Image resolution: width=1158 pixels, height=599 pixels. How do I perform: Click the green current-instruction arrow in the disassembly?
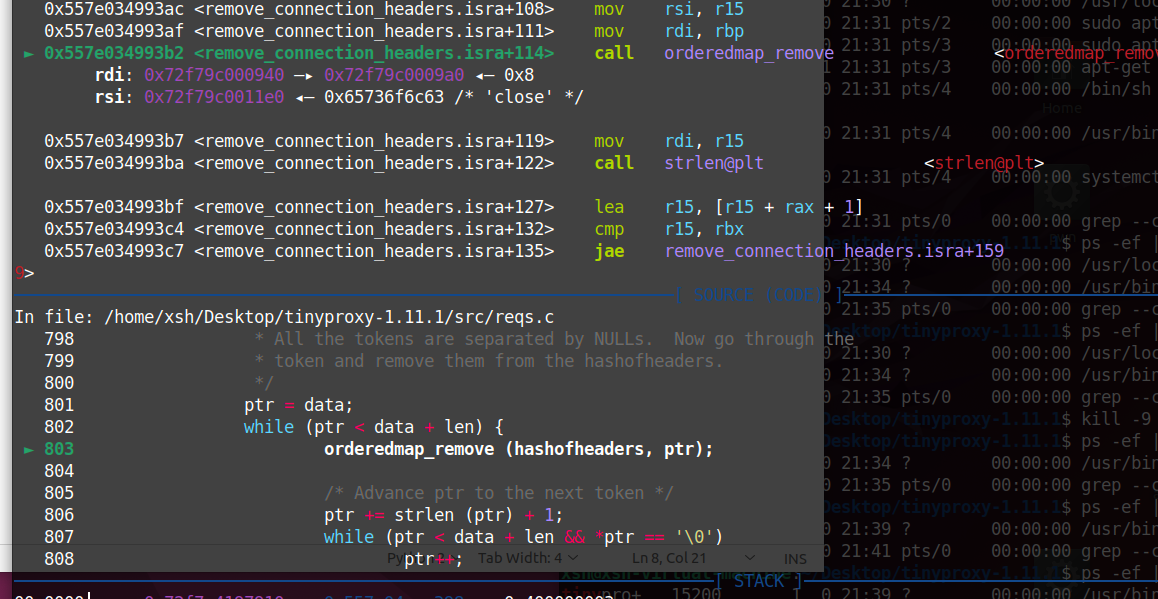[x=28, y=53]
